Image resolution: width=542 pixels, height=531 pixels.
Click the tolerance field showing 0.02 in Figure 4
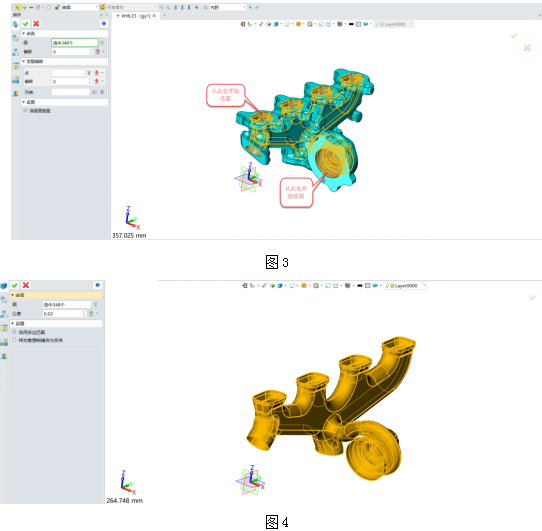[x=64, y=314]
